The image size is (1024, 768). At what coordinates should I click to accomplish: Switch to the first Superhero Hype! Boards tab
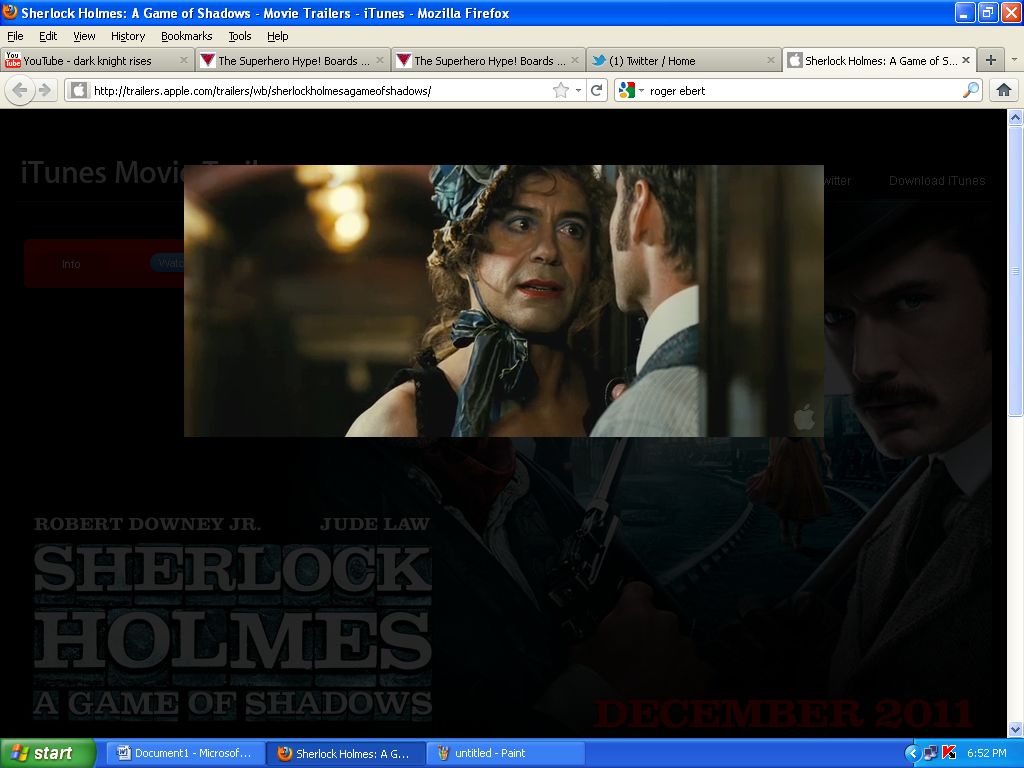[x=285, y=60]
